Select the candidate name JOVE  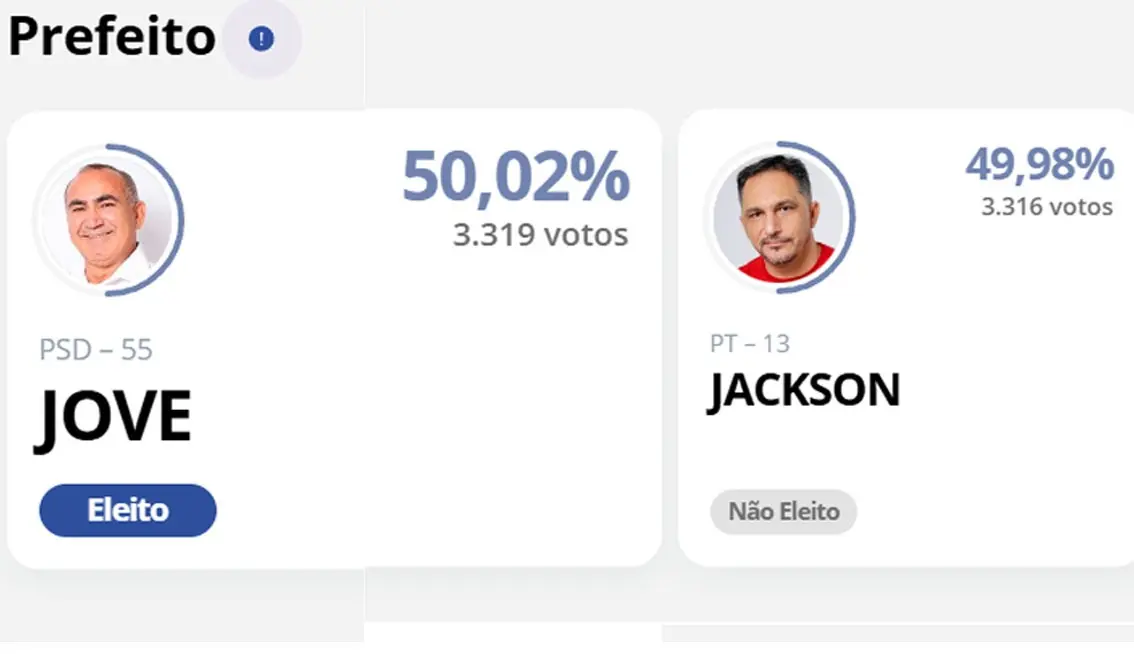(115, 417)
